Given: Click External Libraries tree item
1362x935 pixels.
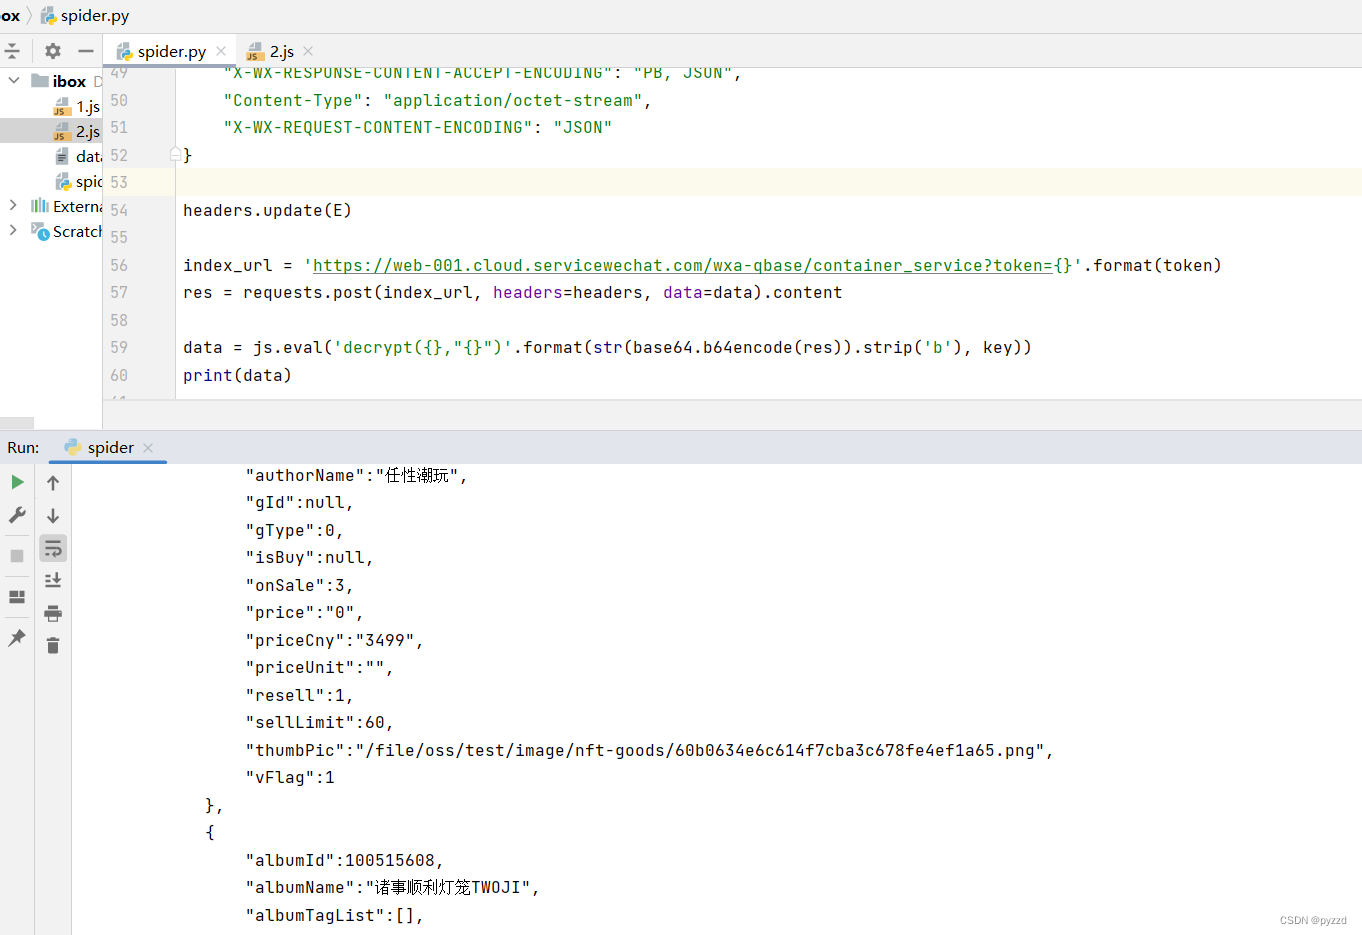Looking at the screenshot, I should (x=66, y=206).
